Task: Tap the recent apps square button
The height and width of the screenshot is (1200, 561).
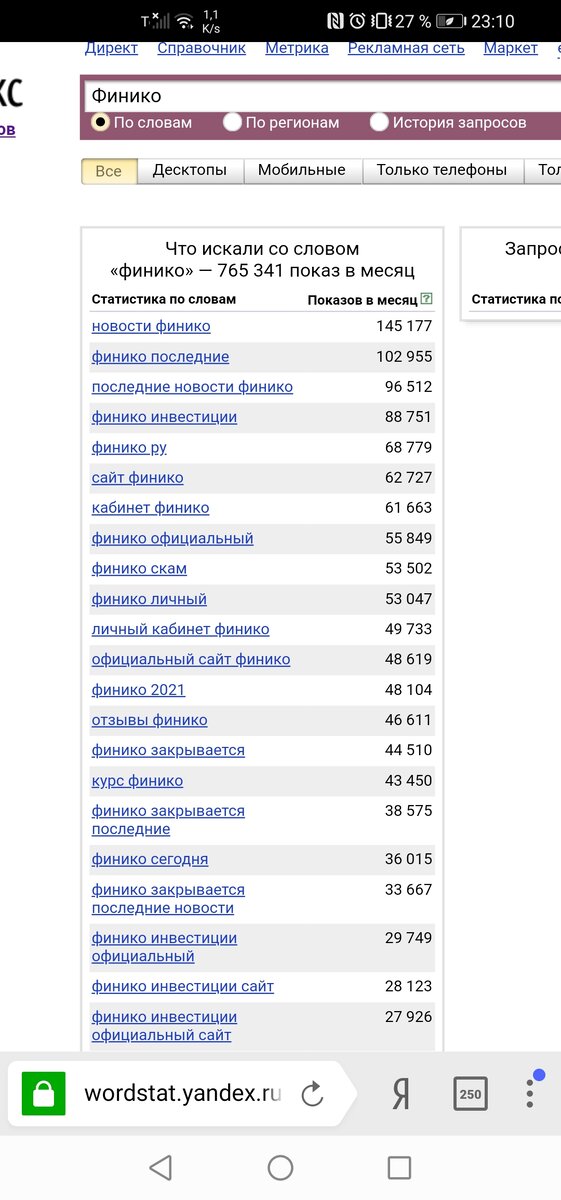Action: tap(399, 1167)
